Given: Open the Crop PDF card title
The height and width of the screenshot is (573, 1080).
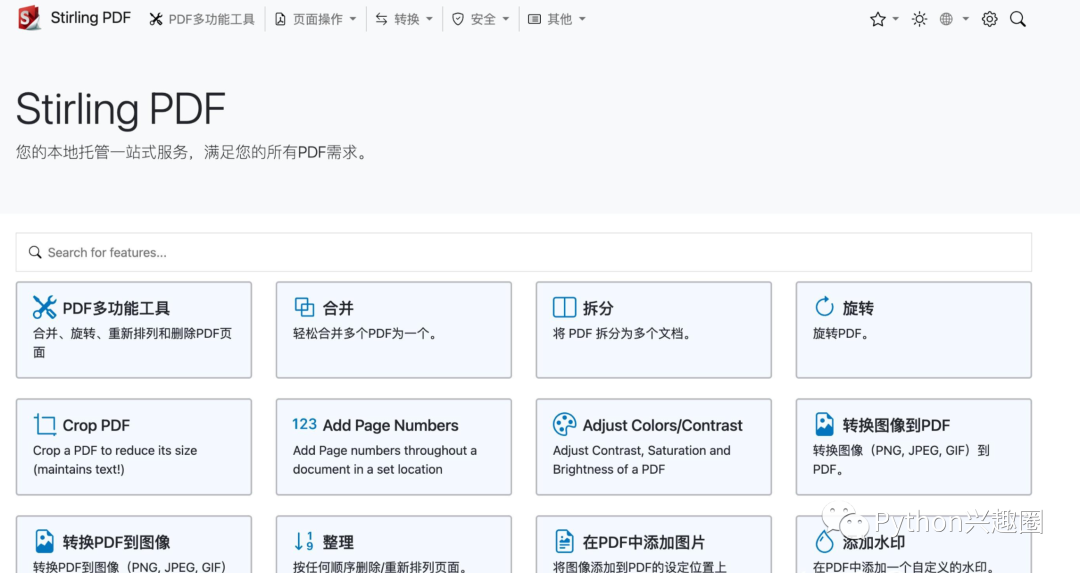Looking at the screenshot, I should (x=96, y=426).
